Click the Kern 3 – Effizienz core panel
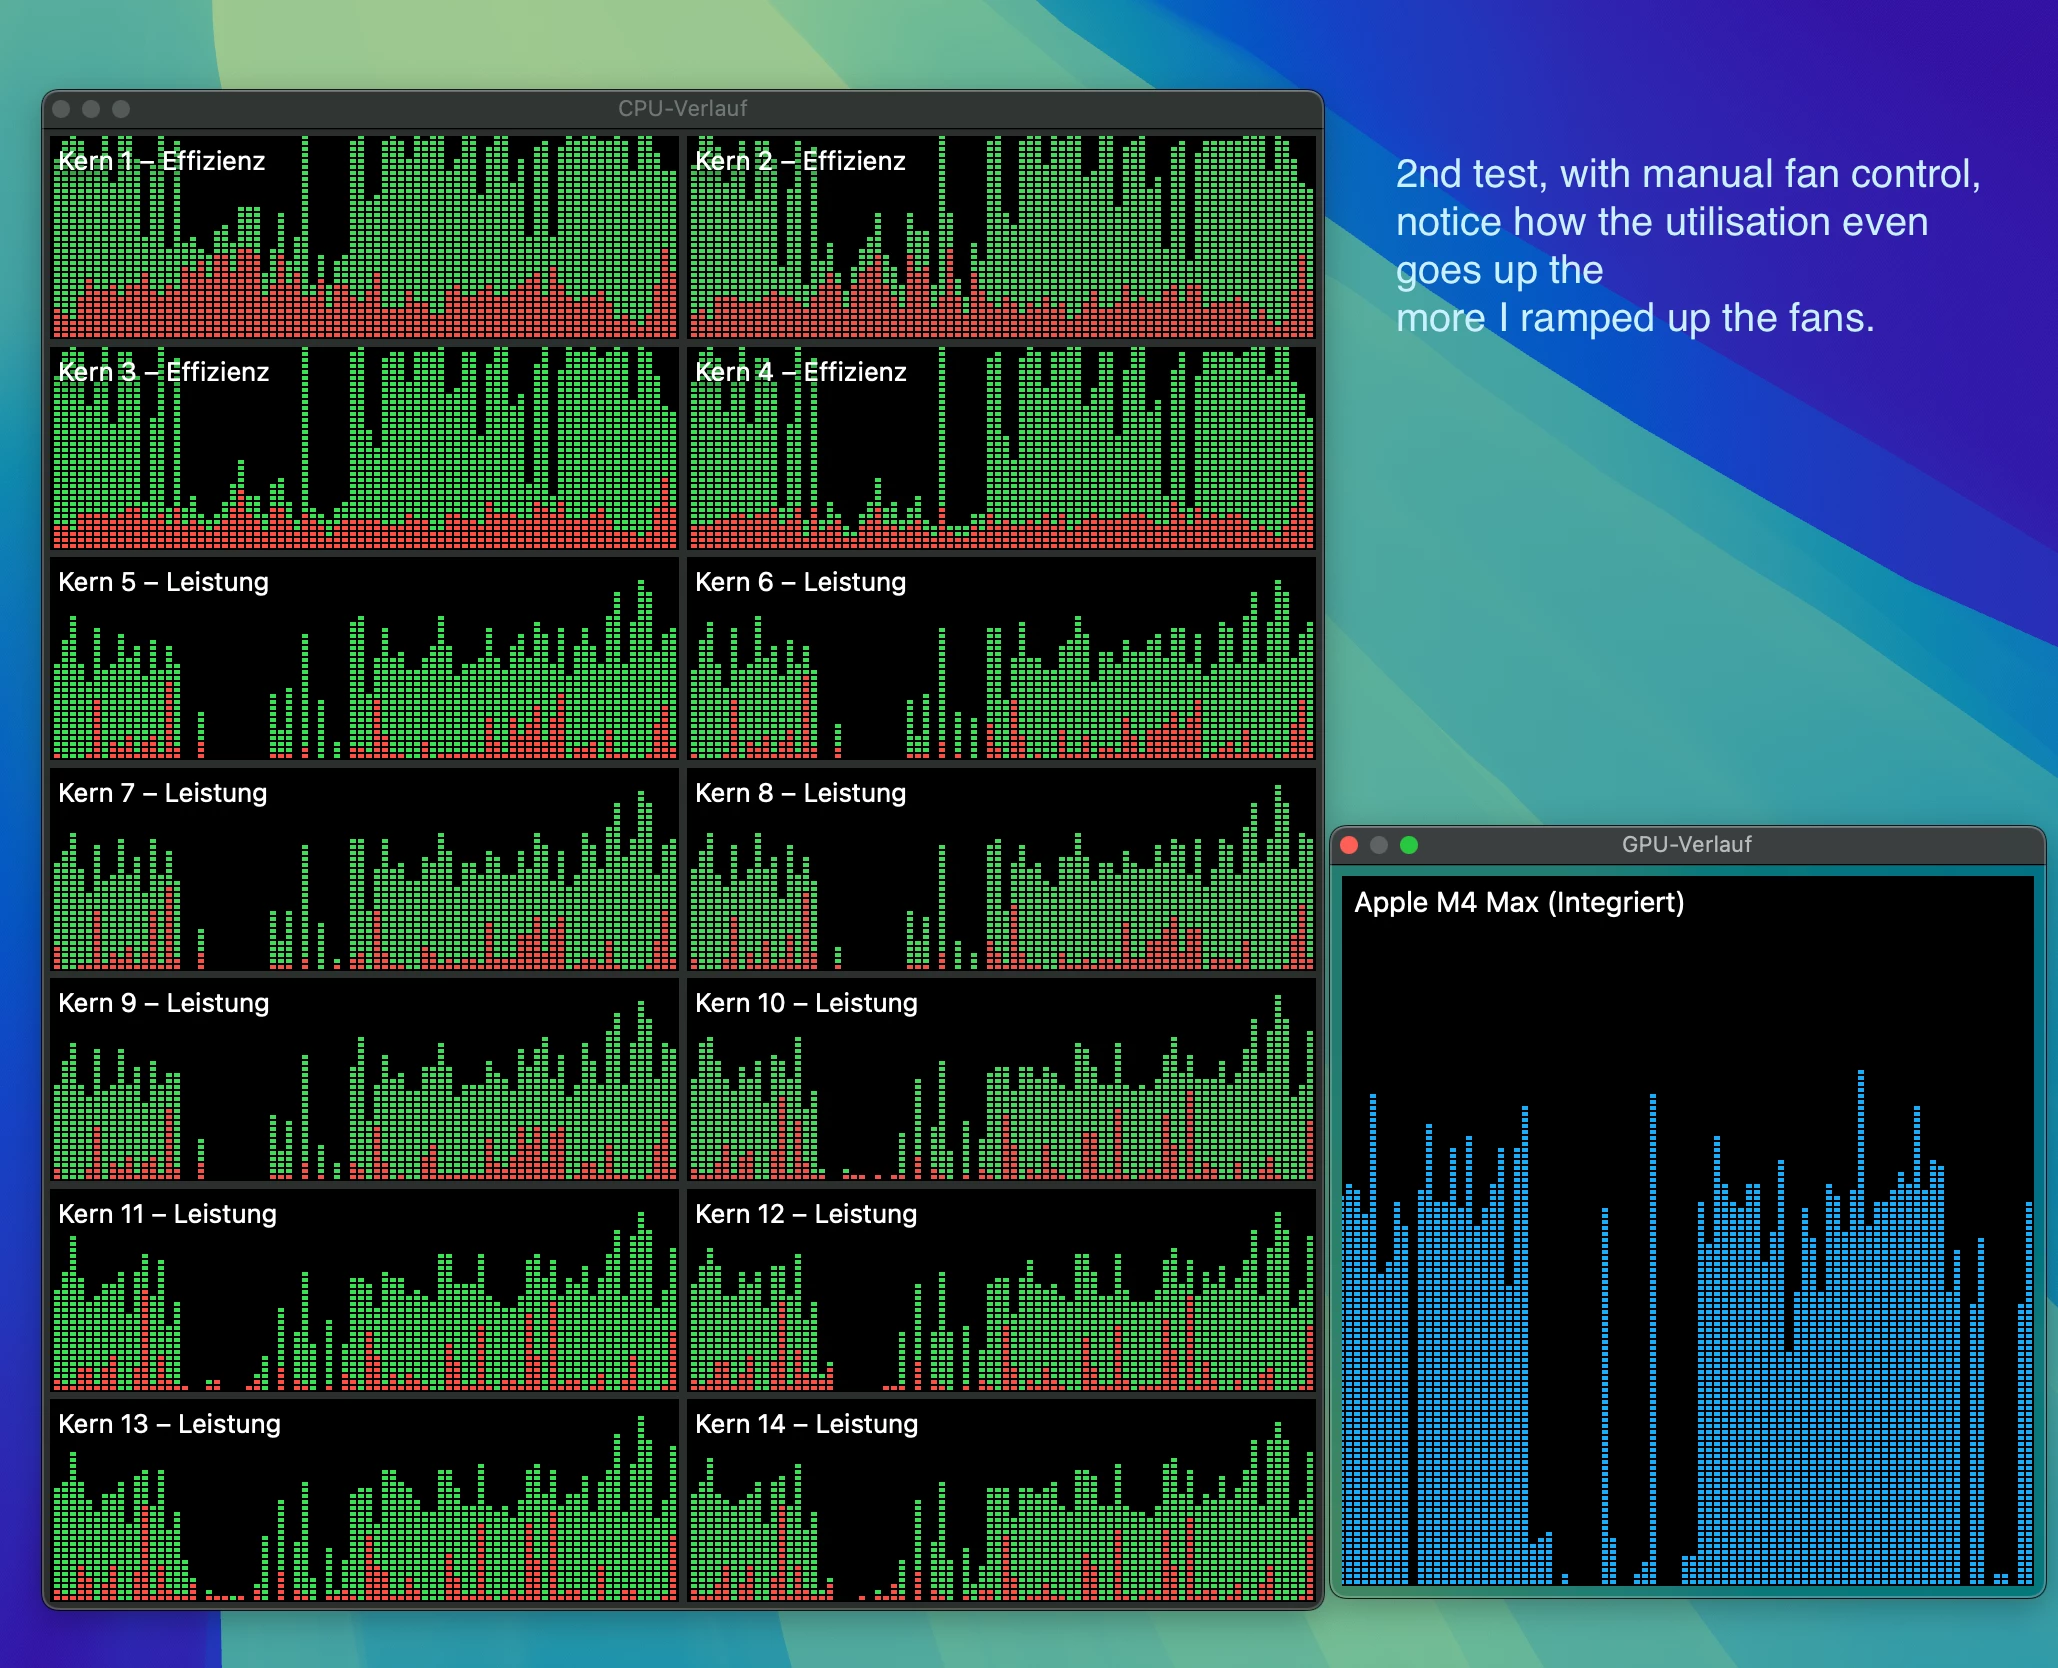The width and height of the screenshot is (2058, 1668). click(364, 448)
